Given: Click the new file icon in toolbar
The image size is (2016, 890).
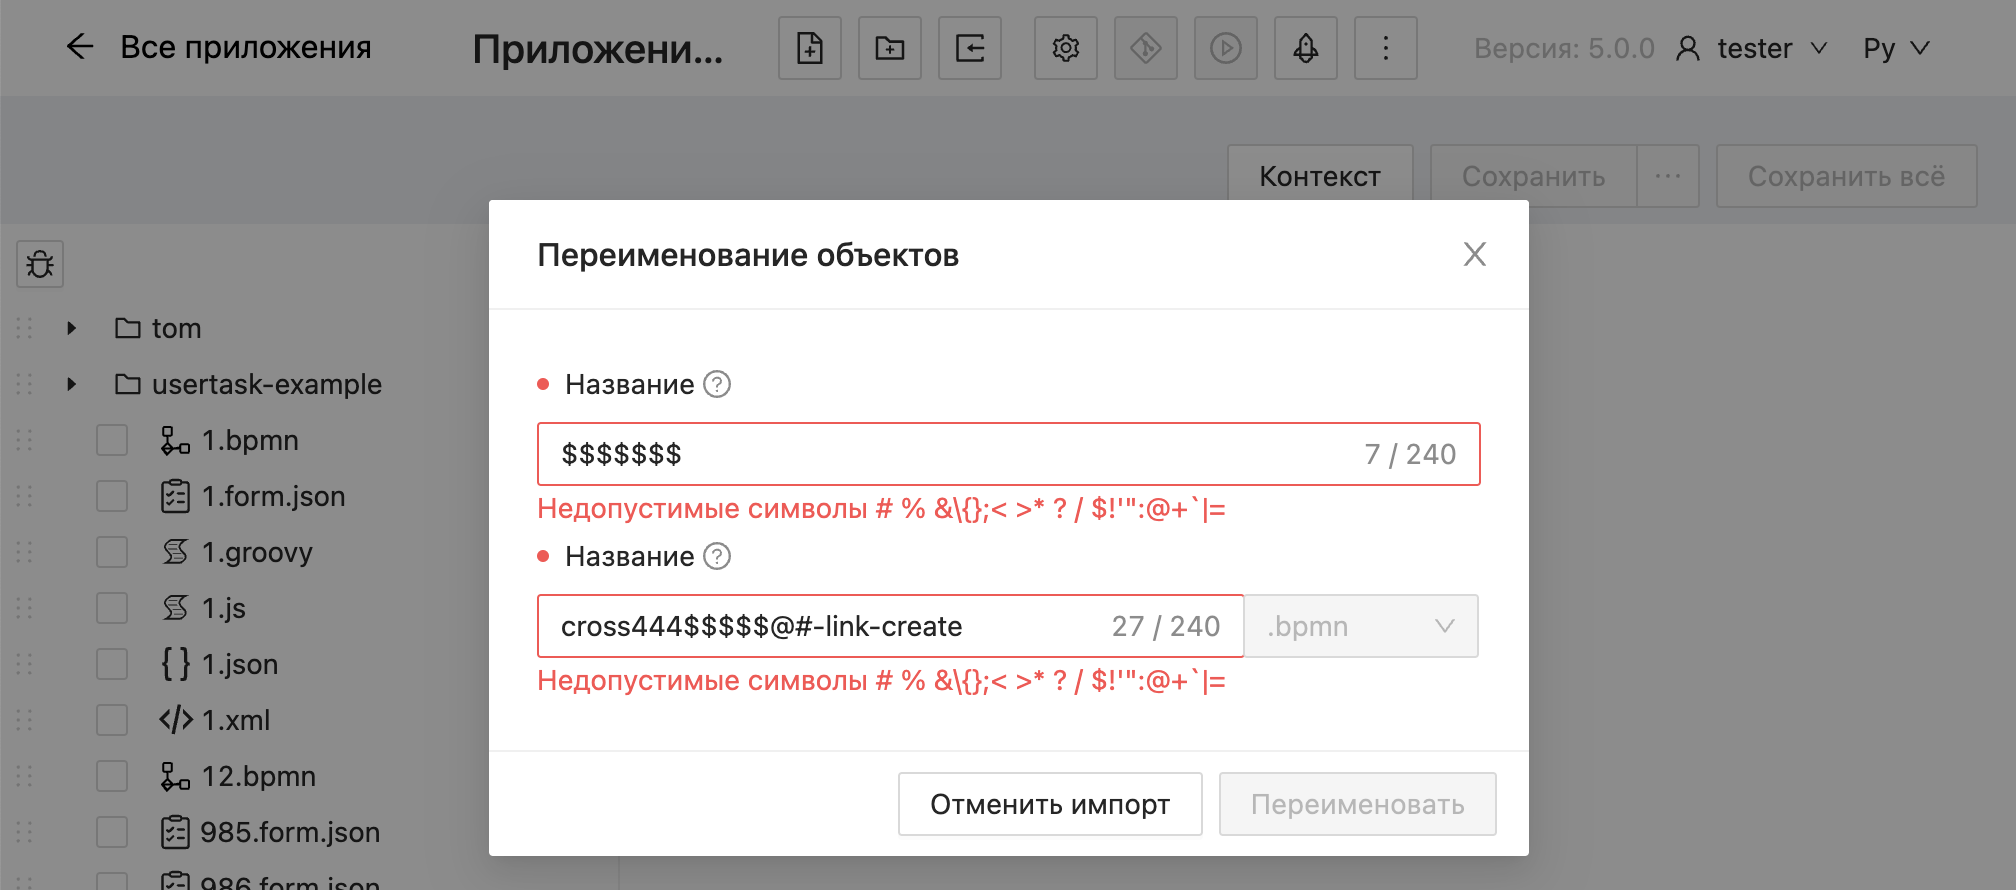Looking at the screenshot, I should 809,48.
